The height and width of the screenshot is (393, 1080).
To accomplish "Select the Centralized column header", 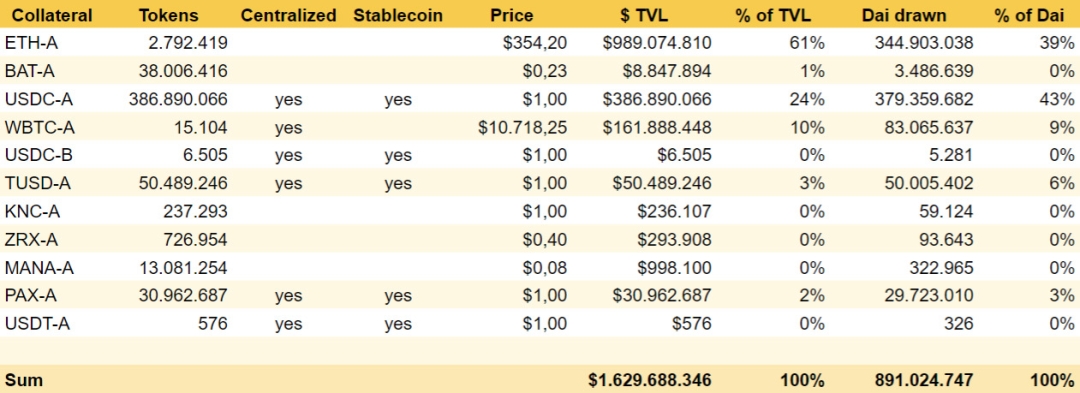I will pyautogui.click(x=289, y=14).
